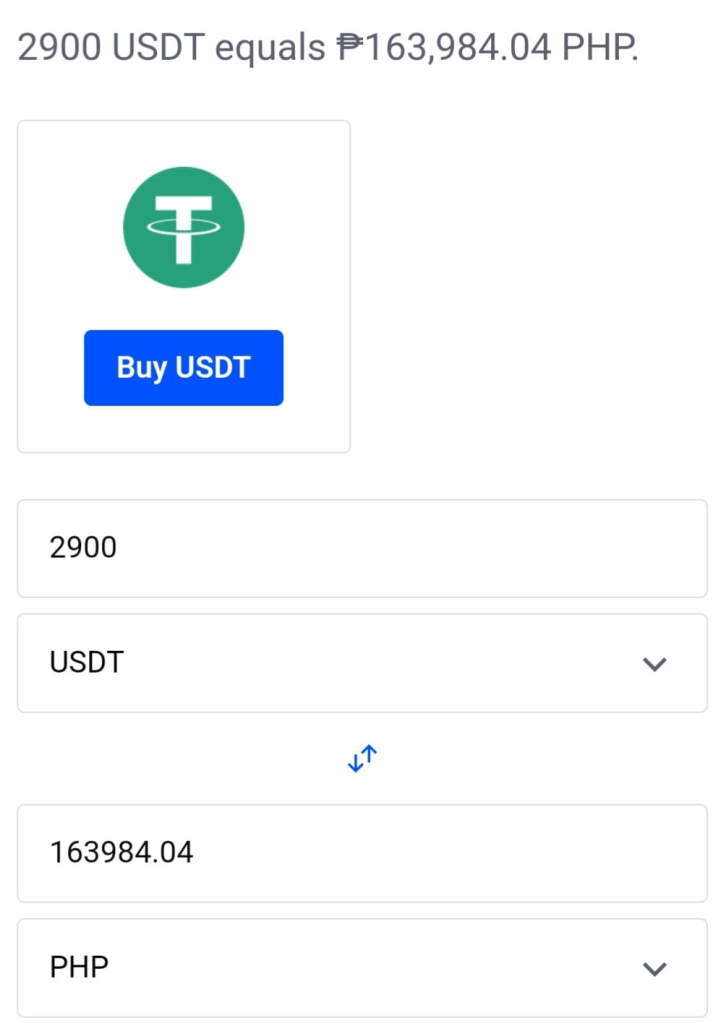
Task: Select the USDT label in source selector
Action: pos(86,662)
